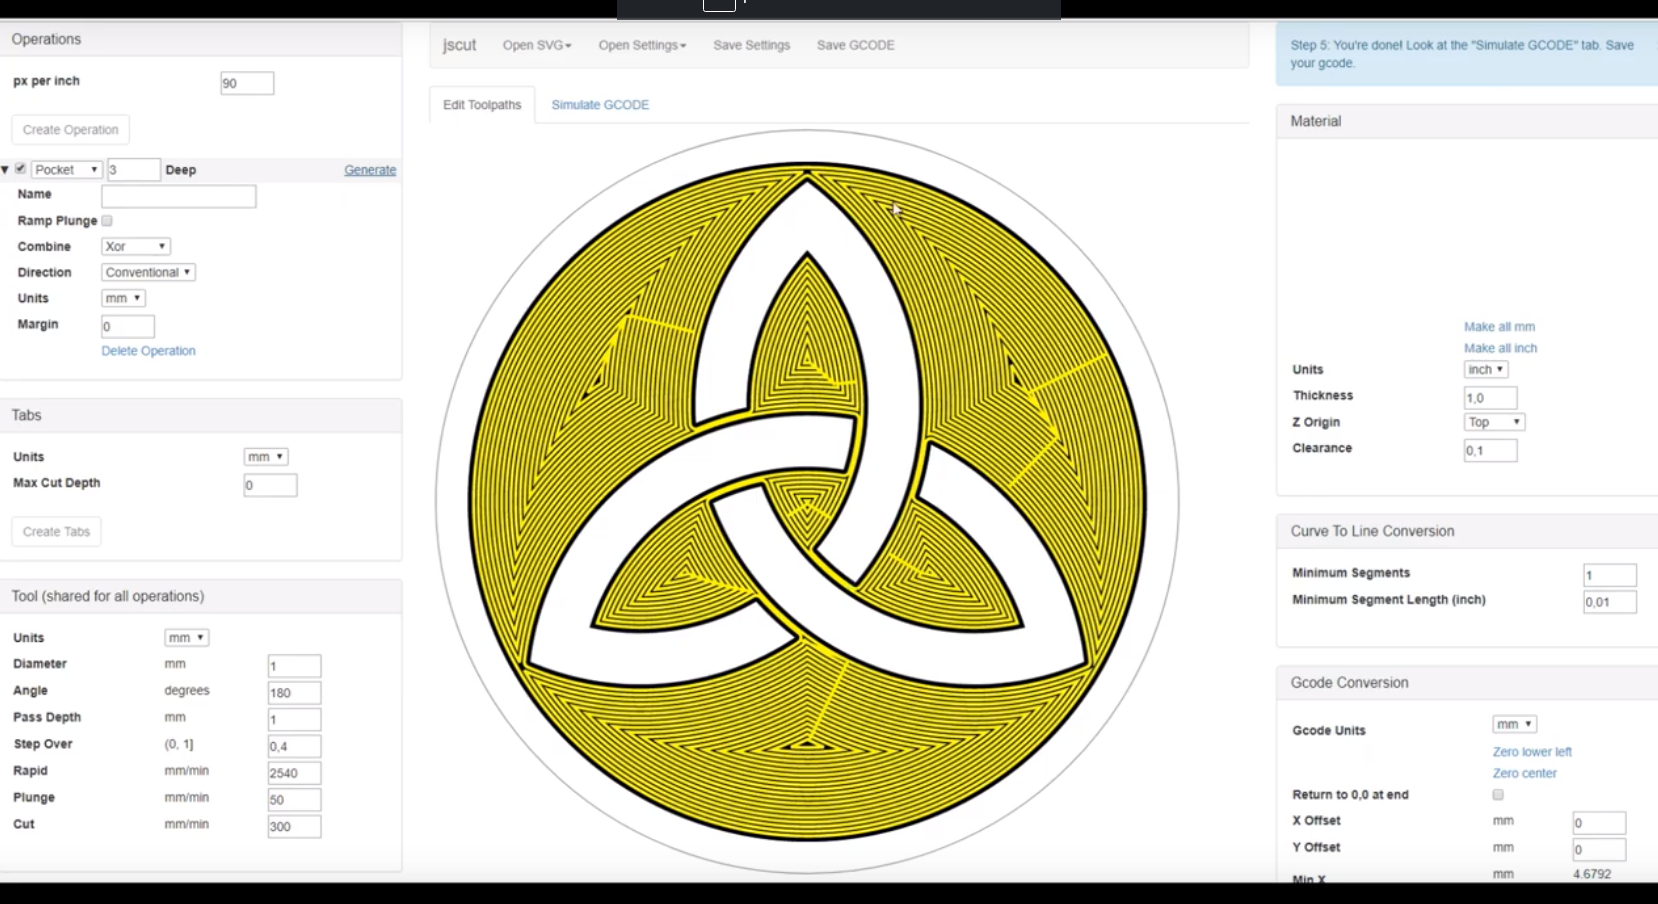The image size is (1658, 904).
Task: Click the Zero lower left link
Action: click(1532, 752)
